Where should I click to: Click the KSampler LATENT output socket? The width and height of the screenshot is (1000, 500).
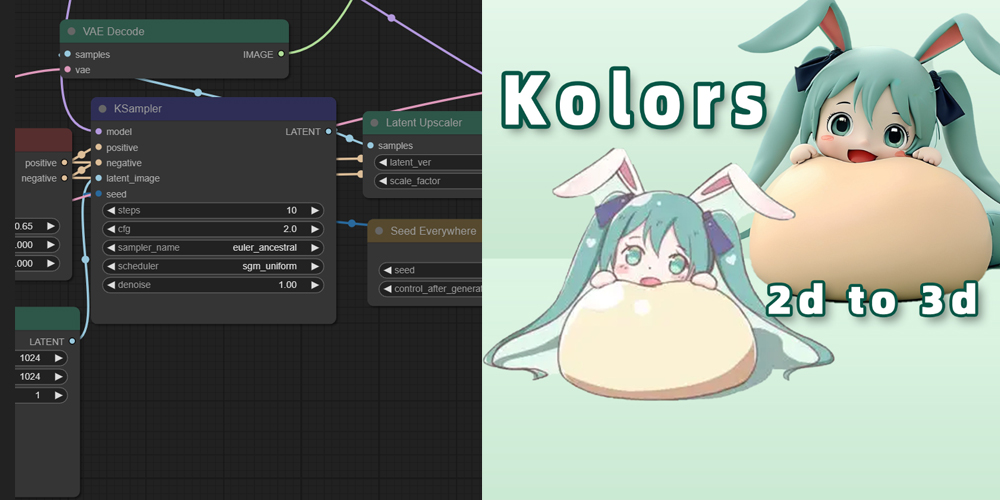pos(328,131)
